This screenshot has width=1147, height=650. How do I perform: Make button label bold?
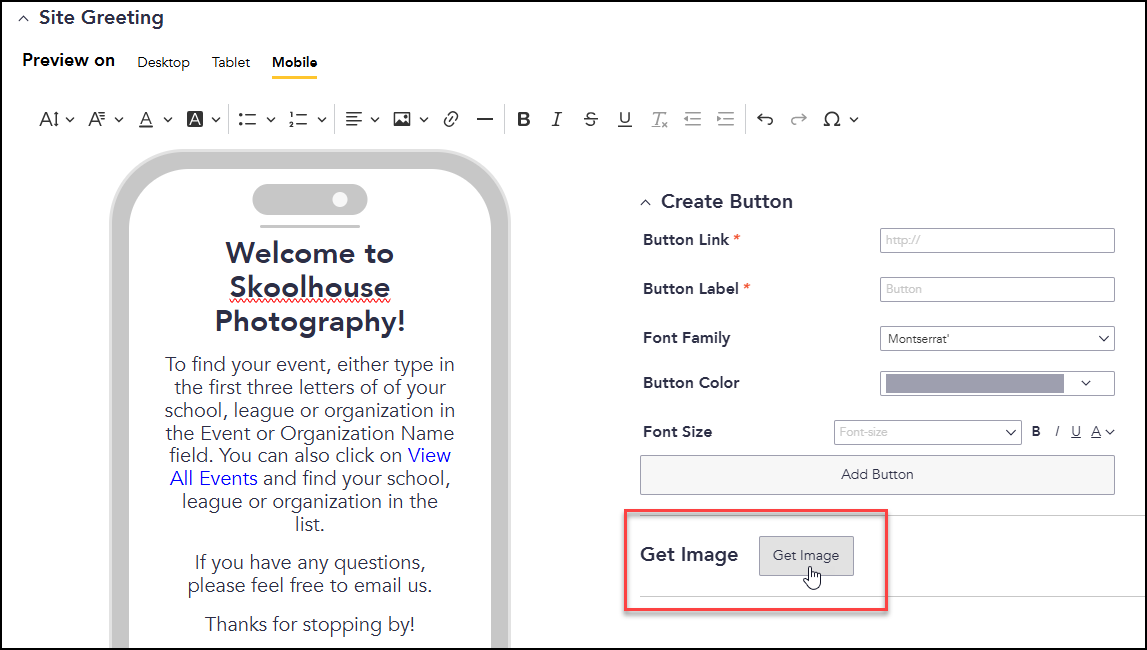click(x=1036, y=432)
